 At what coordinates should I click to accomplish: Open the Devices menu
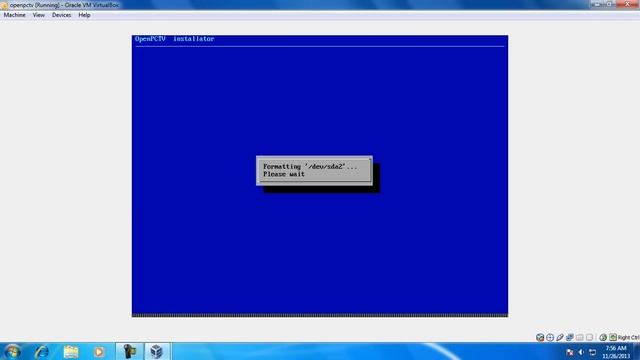tap(61, 15)
